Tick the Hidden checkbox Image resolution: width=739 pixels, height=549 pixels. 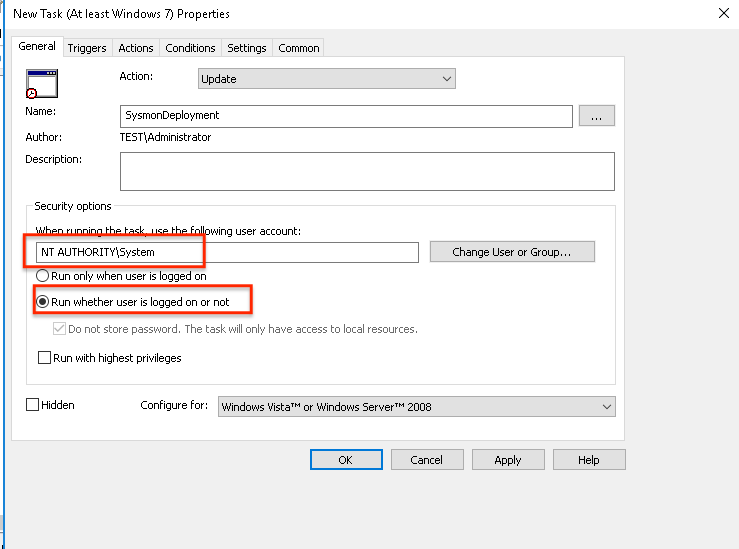coord(33,405)
